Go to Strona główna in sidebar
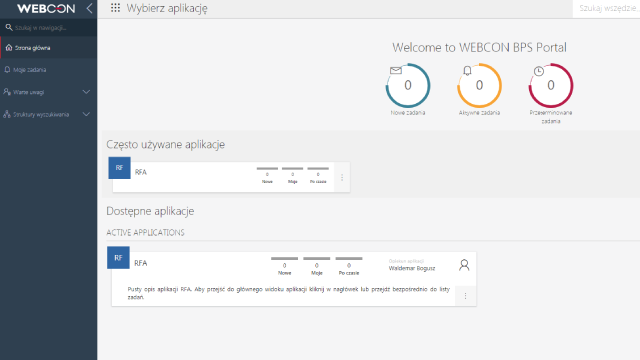The height and width of the screenshot is (360, 640). 49,48
